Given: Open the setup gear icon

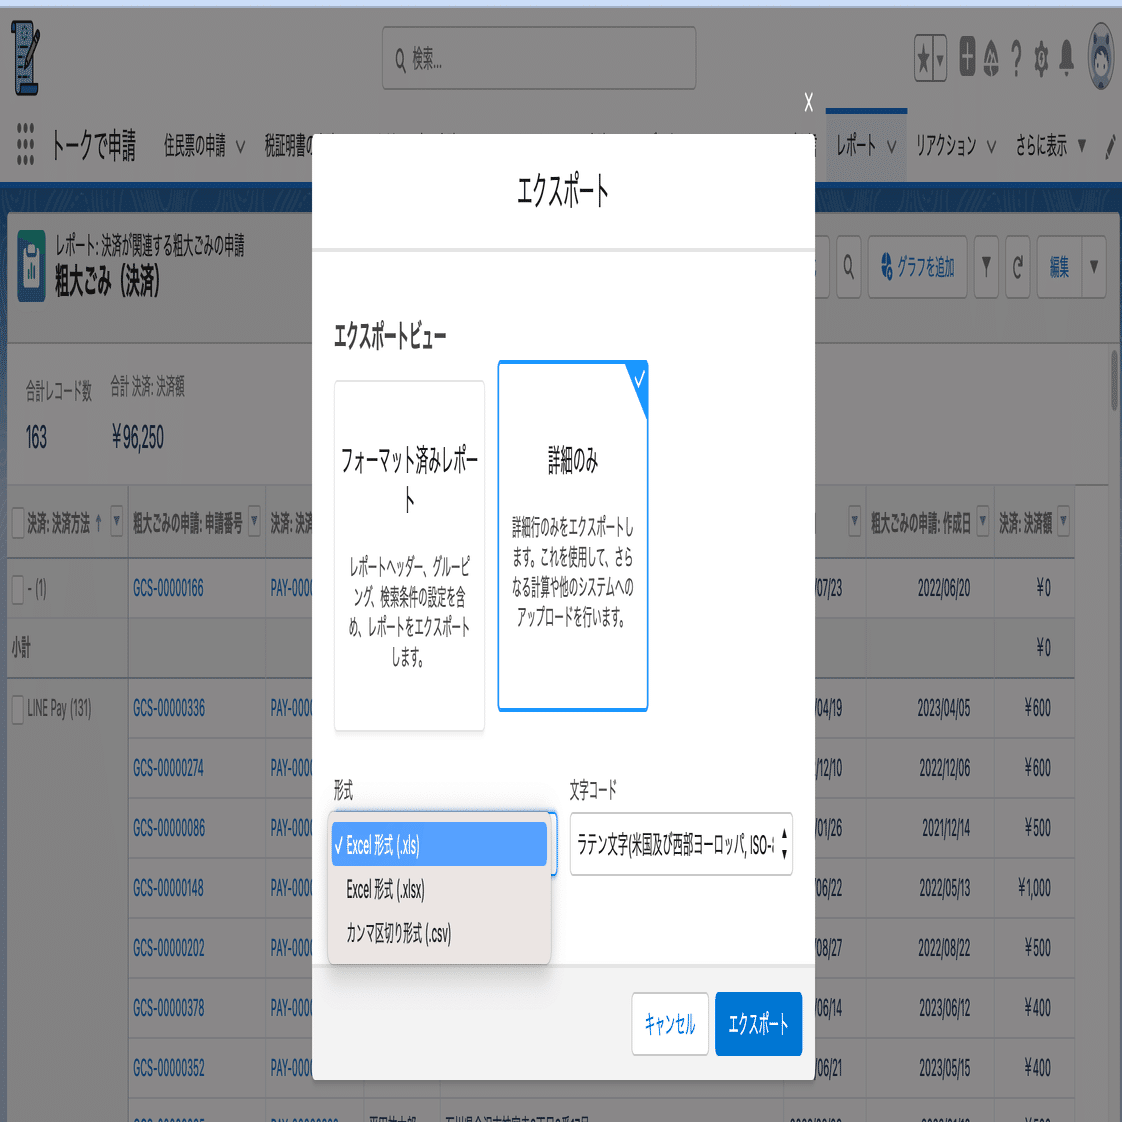Looking at the screenshot, I should (1041, 58).
